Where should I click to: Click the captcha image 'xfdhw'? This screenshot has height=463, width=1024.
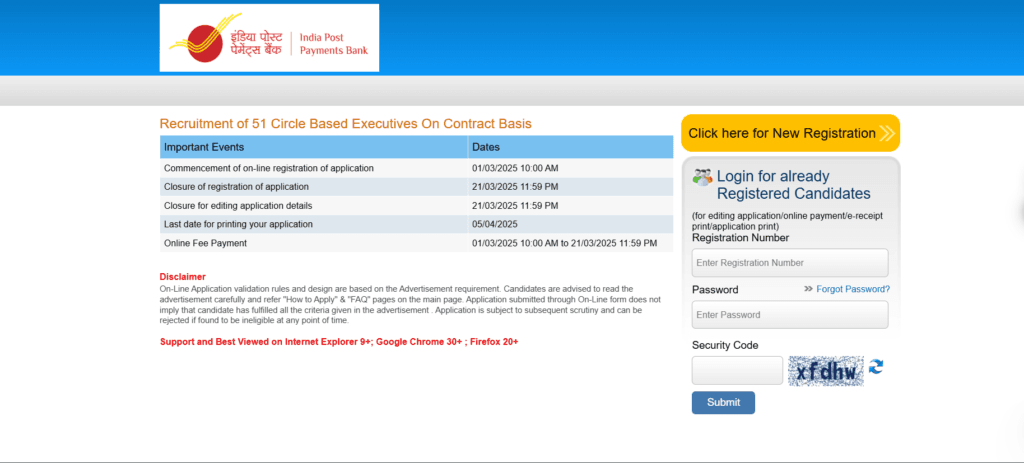click(825, 371)
